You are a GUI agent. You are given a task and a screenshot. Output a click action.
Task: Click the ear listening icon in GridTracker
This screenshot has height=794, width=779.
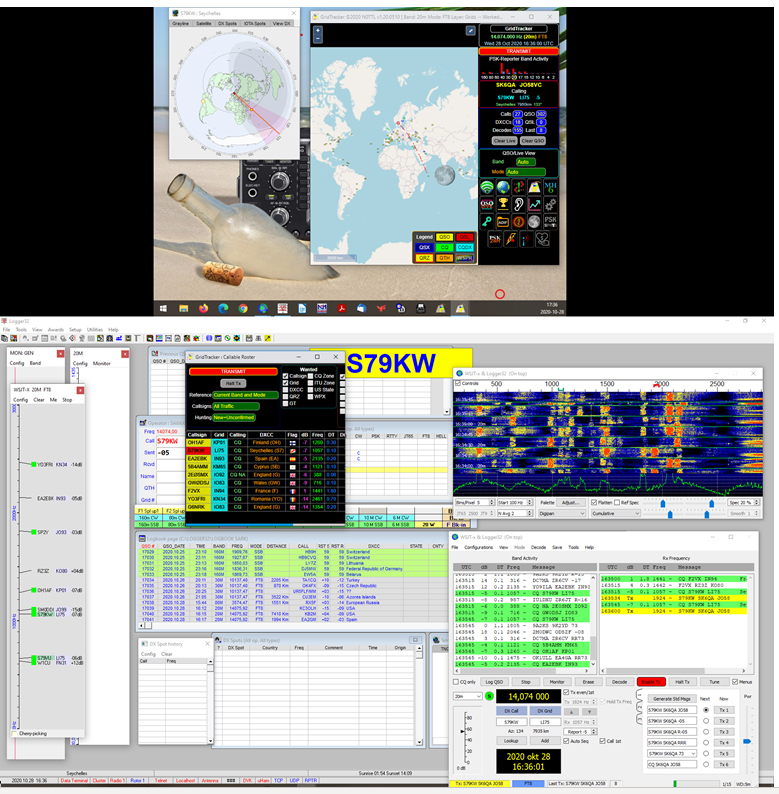[x=519, y=204]
